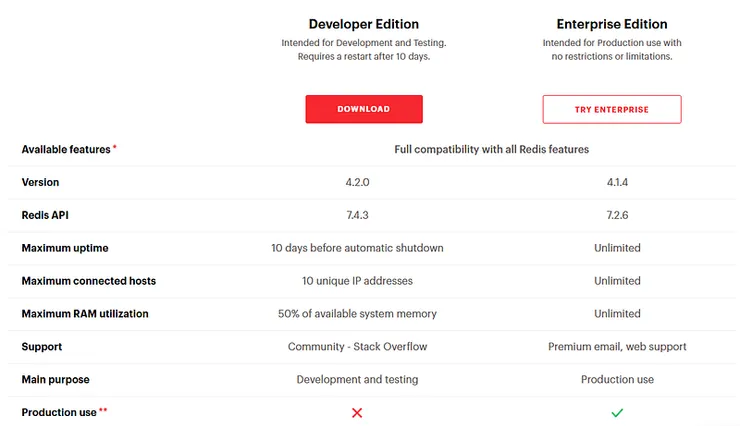Click the Developer Edition heading

(364, 24)
